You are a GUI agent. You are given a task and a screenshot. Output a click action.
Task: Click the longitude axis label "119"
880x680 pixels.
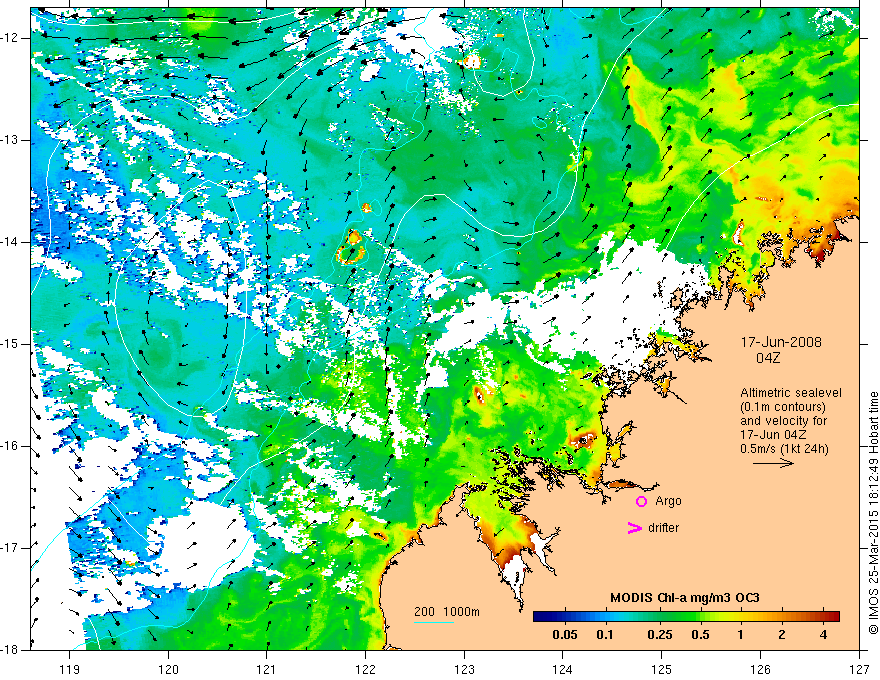pyautogui.click(x=70, y=669)
